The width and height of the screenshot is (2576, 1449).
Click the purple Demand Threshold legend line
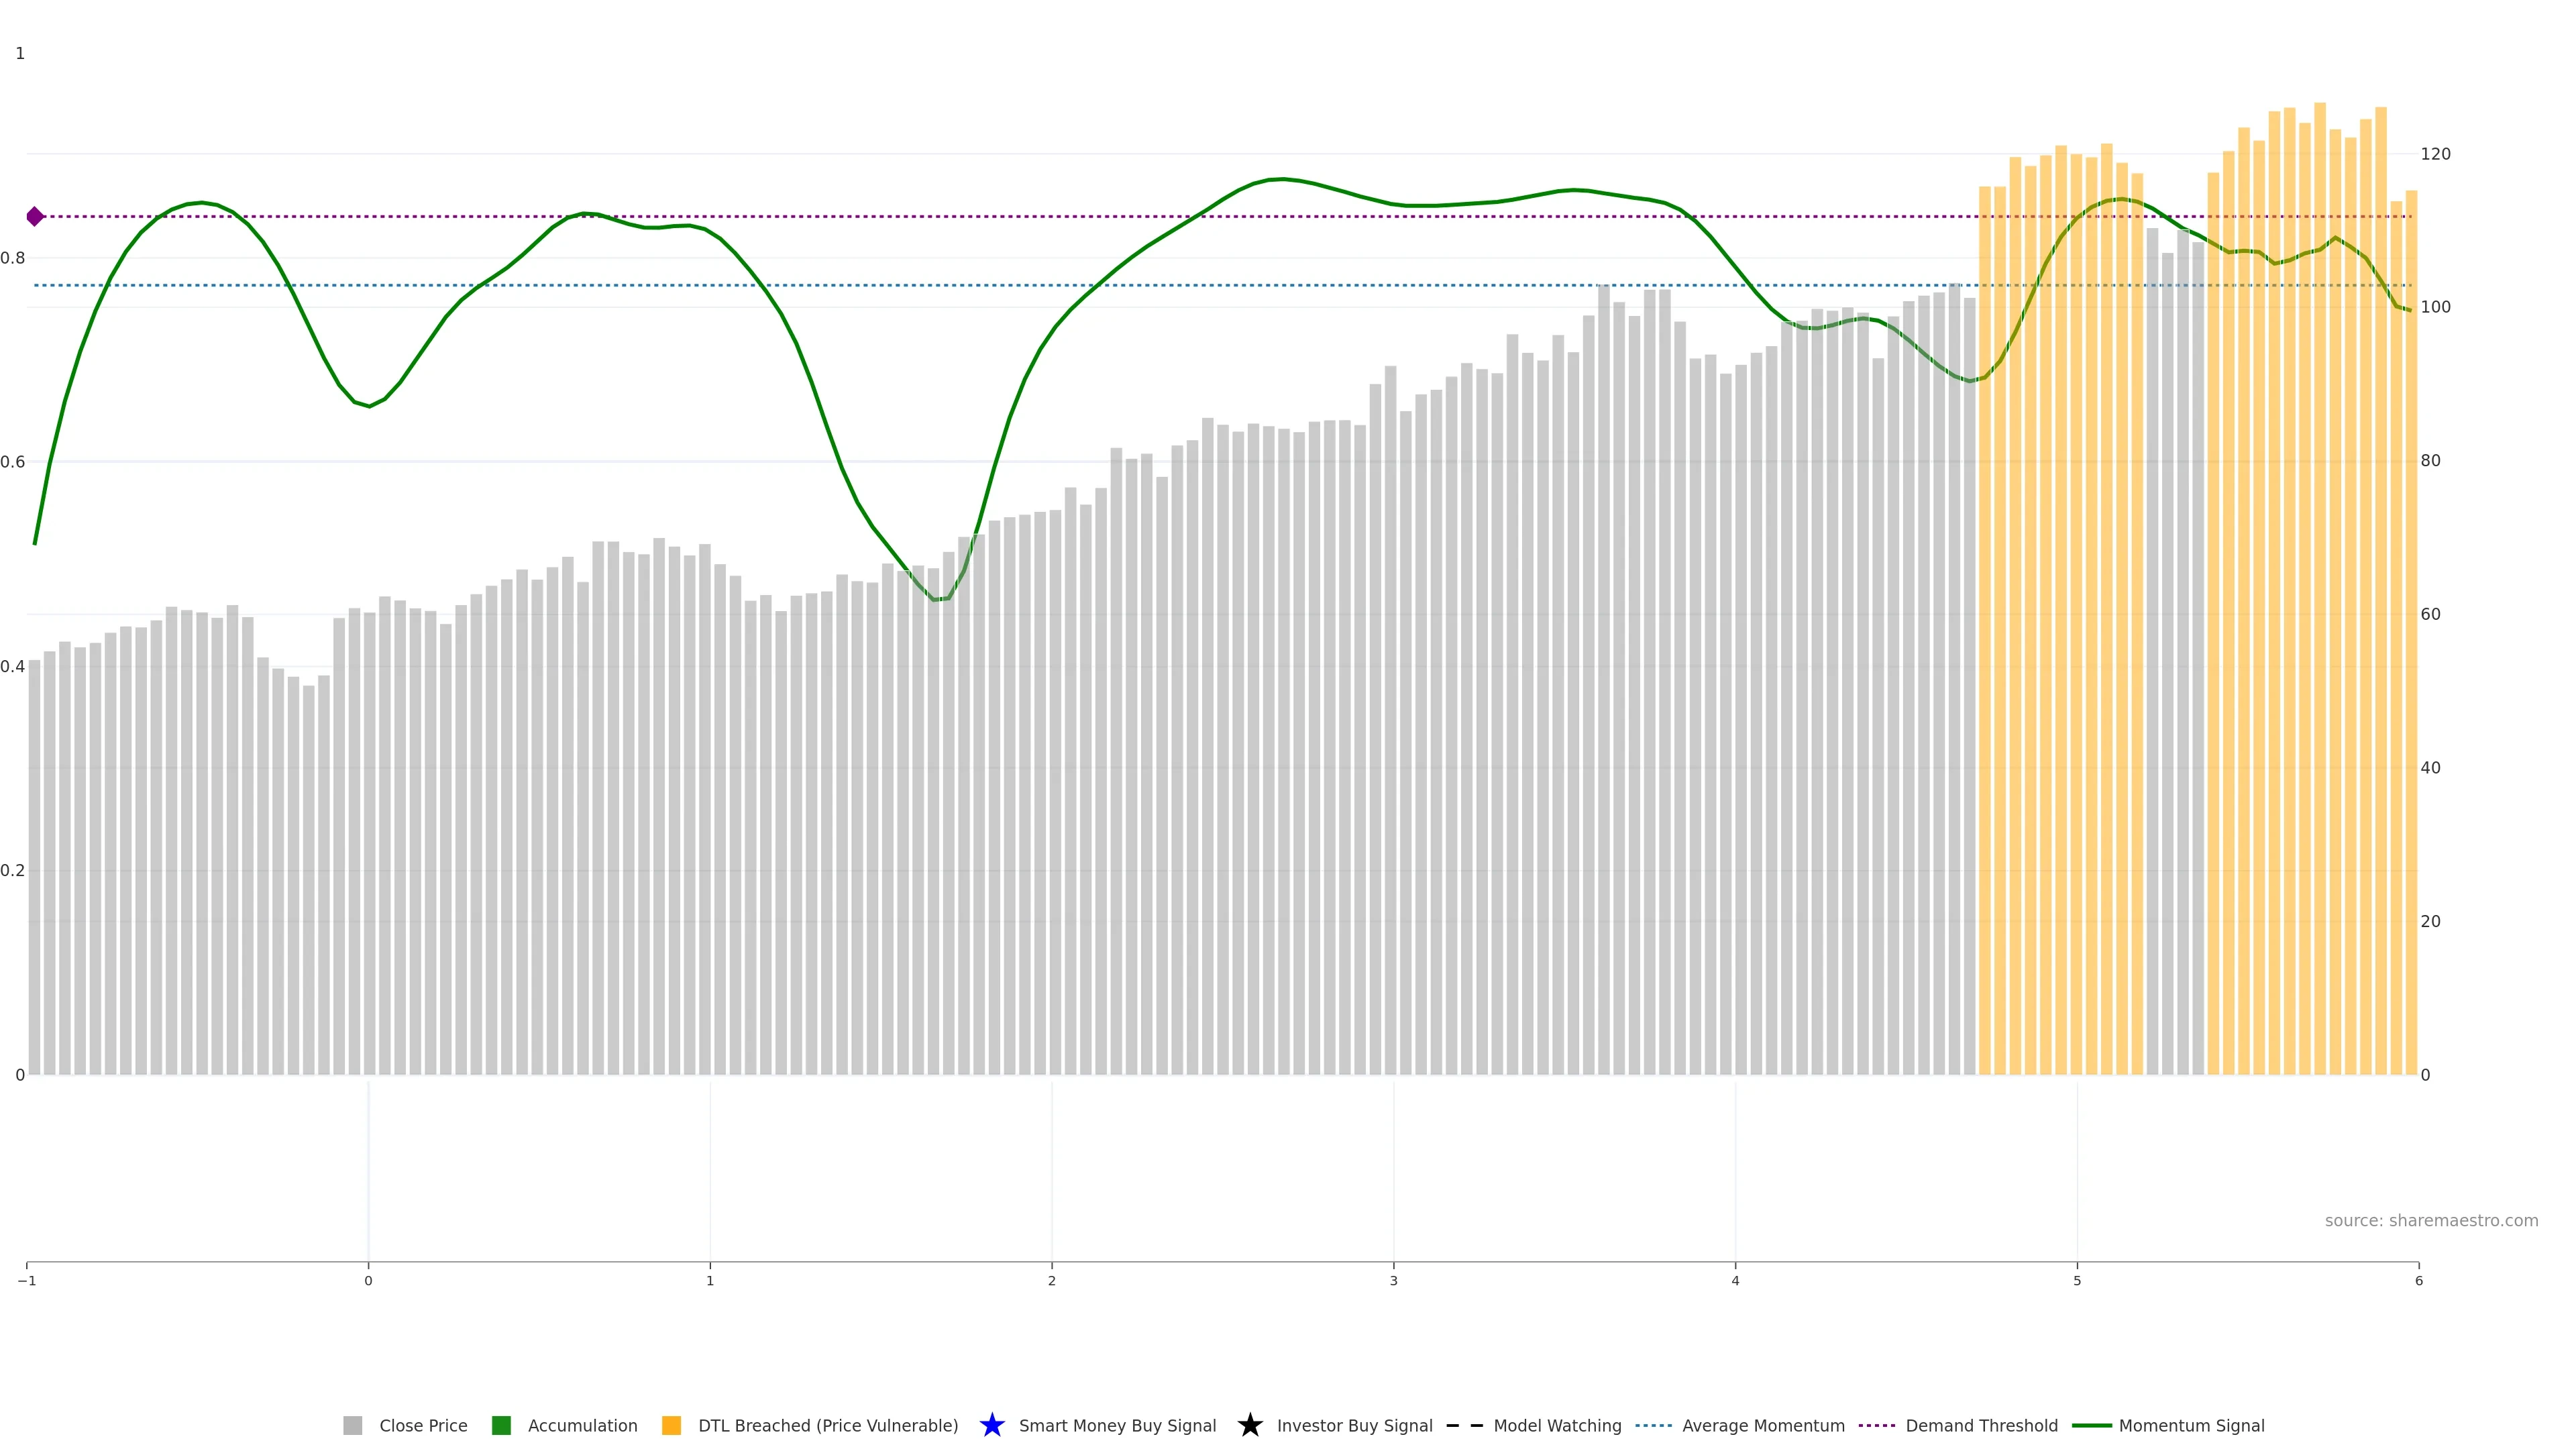click(x=1876, y=1425)
